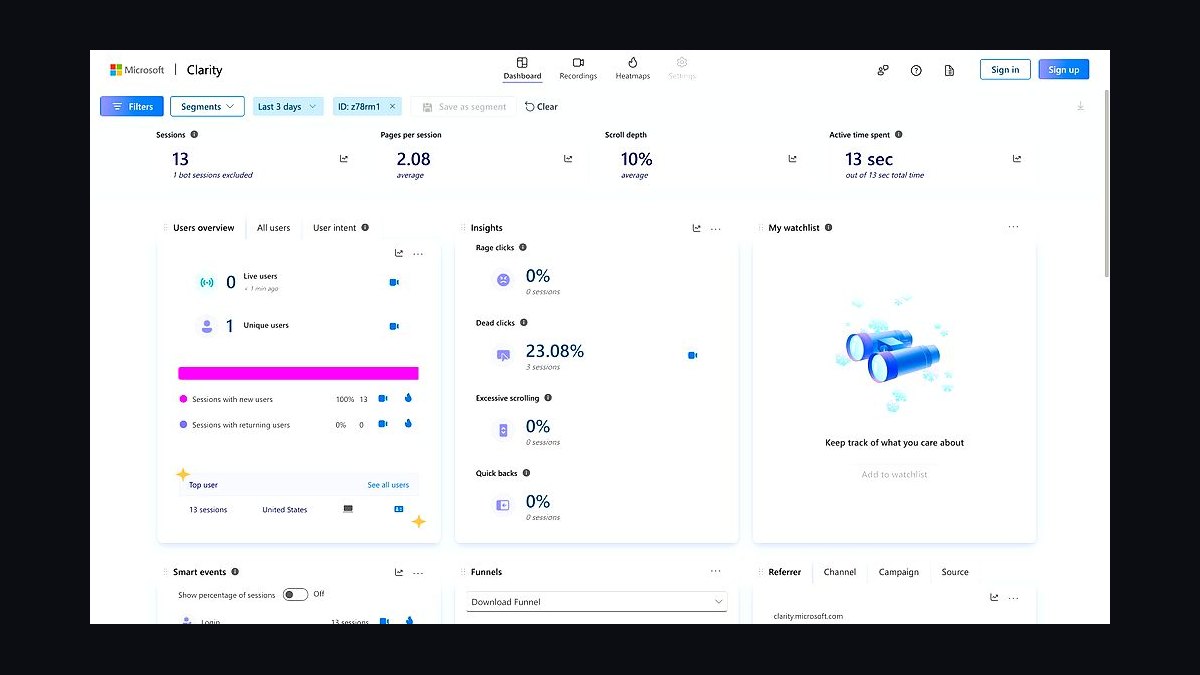Open the Dashboard tab
The image size is (1200, 675).
pos(522,69)
